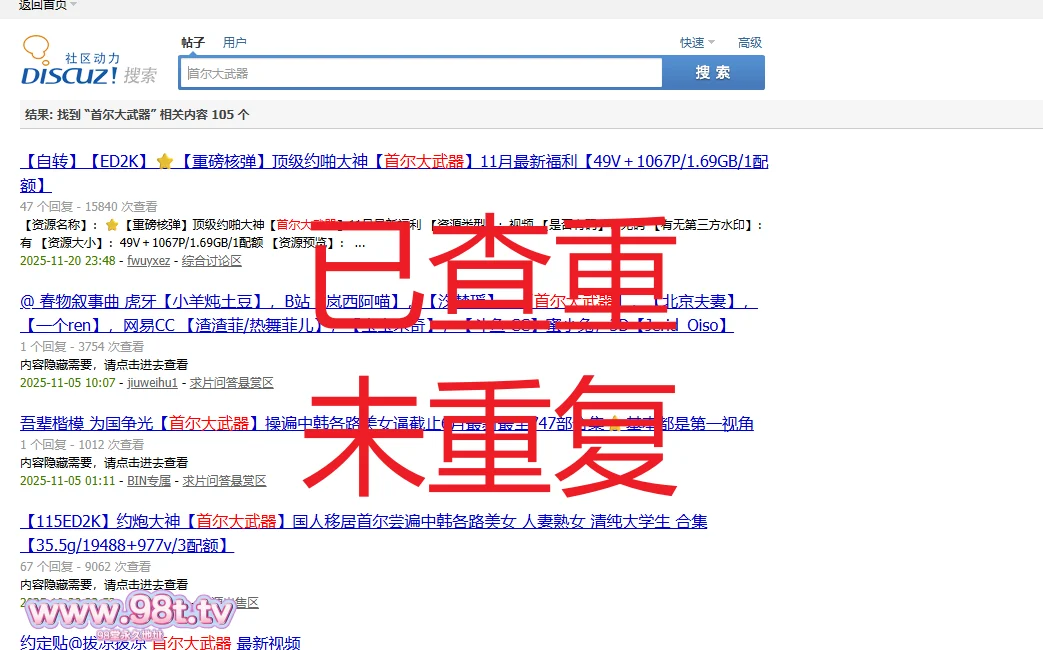Viewport: 1043px width, 650px height.
Task: Click the gold star icon in first result title
Action: (x=165, y=162)
